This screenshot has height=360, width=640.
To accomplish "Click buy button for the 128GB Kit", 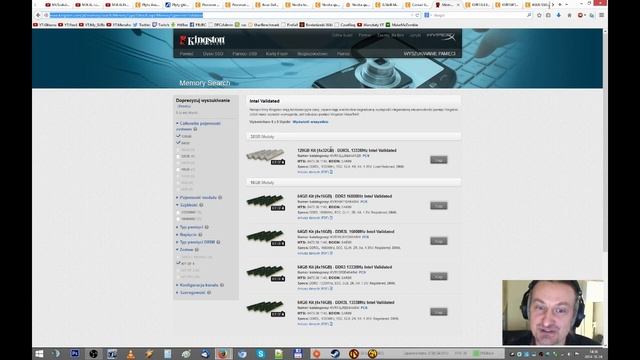I will 439,160.
